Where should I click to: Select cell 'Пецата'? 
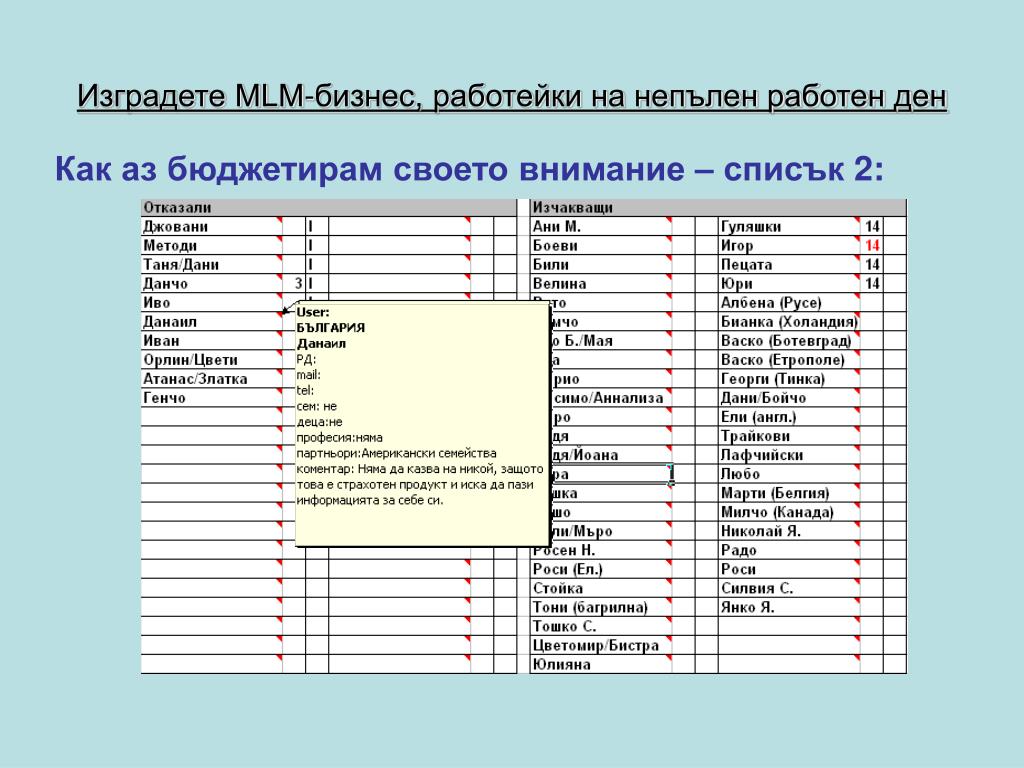click(x=789, y=264)
